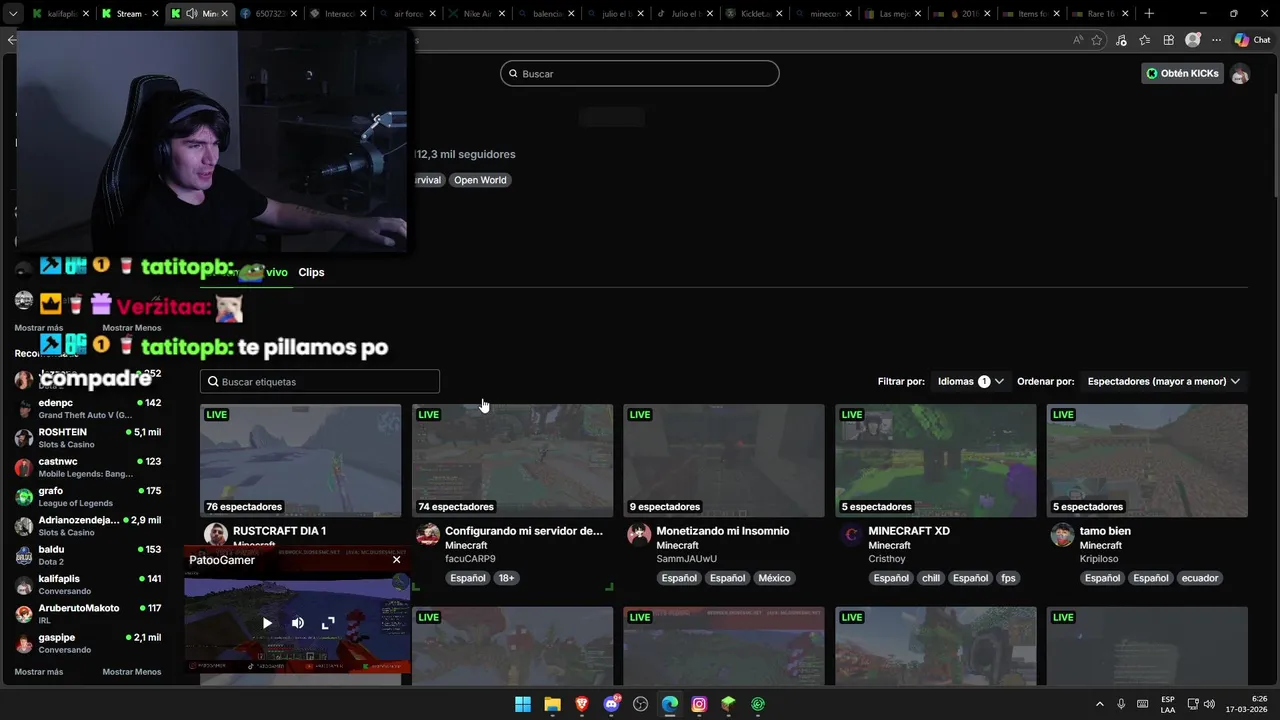Open the facuCARP9 channel link

click(x=470, y=559)
